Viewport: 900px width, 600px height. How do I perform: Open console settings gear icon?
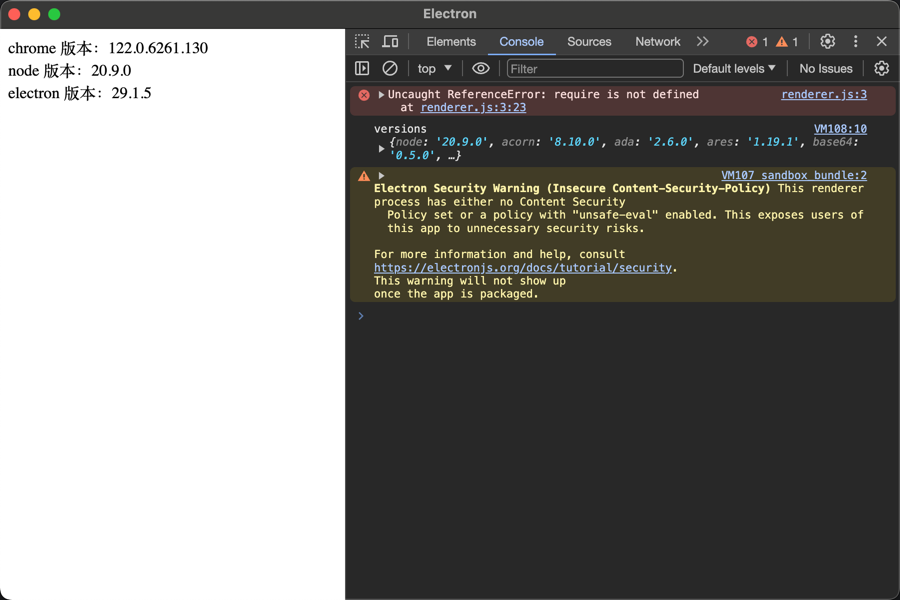pos(881,68)
